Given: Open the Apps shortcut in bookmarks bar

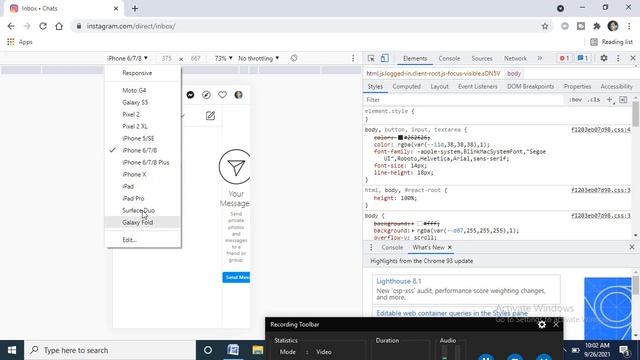Looking at the screenshot, I should point(20,42).
